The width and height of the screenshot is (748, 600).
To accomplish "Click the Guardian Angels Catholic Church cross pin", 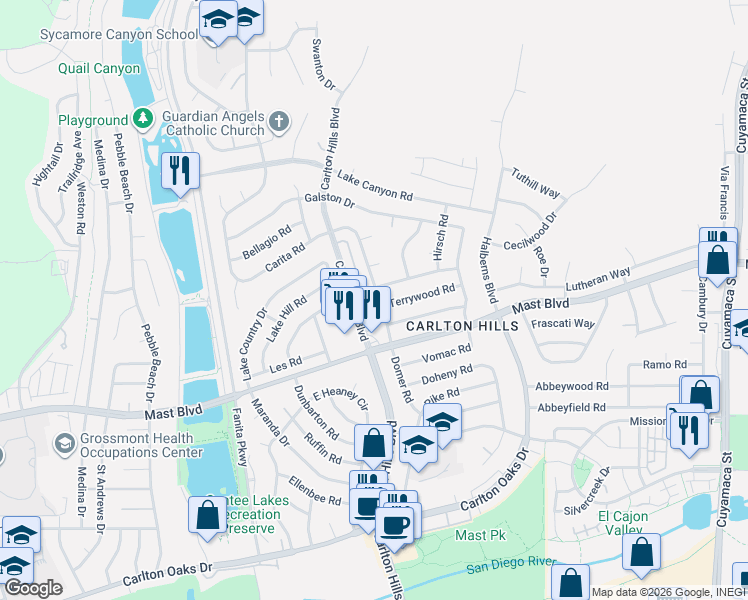I will (x=279, y=122).
